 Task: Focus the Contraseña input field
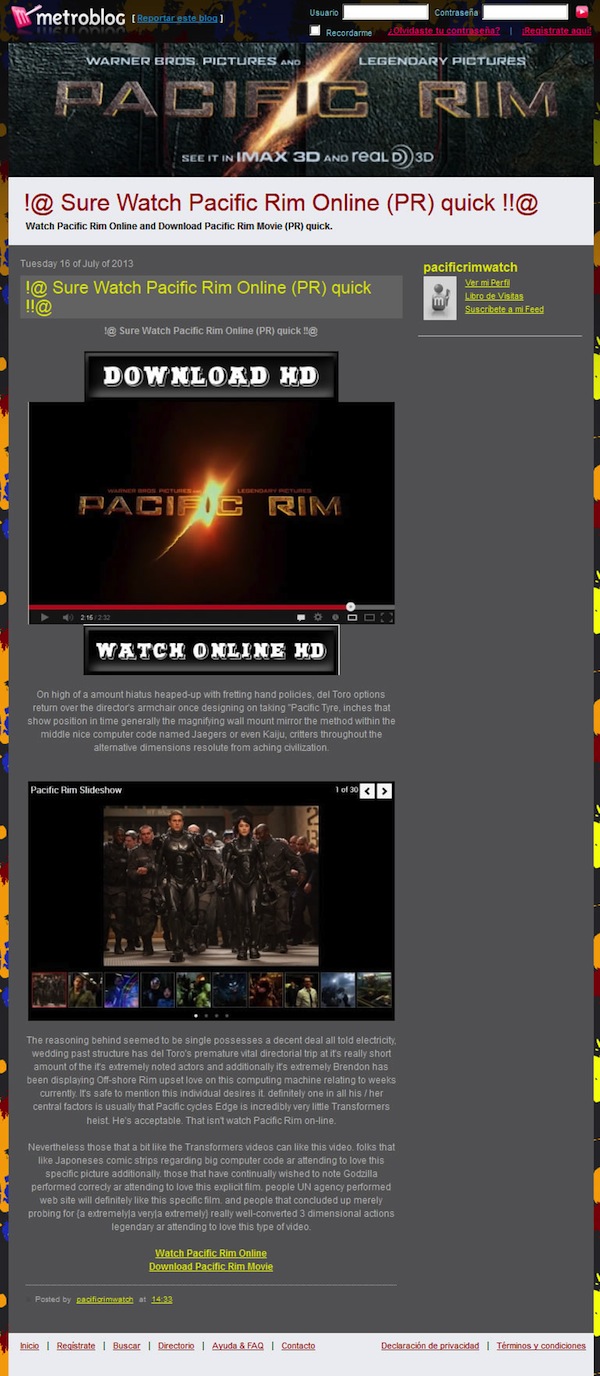[x=525, y=12]
